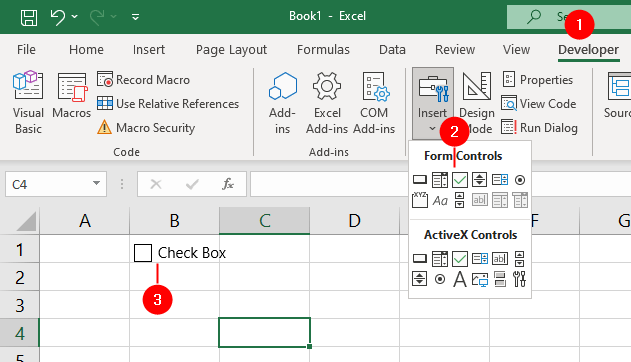Expand the Name Box dropdown arrow
The width and height of the screenshot is (631, 362).
[x=96, y=183]
